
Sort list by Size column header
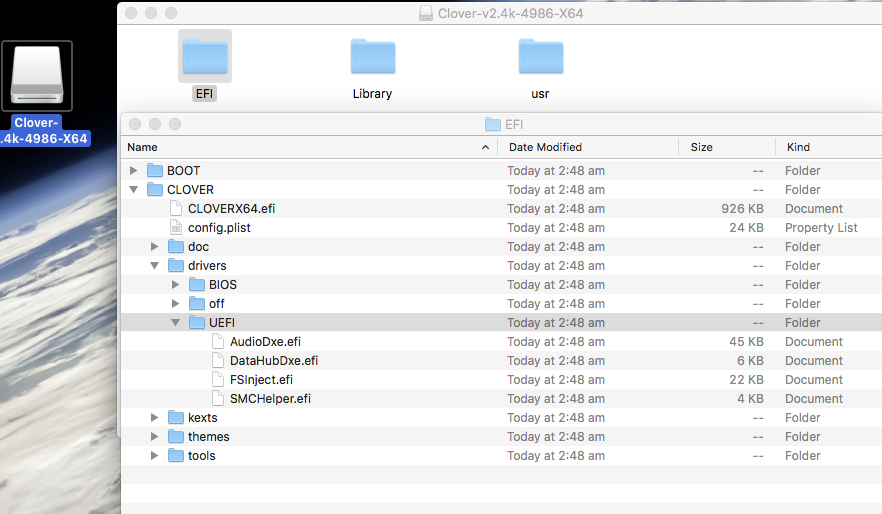click(x=727, y=147)
